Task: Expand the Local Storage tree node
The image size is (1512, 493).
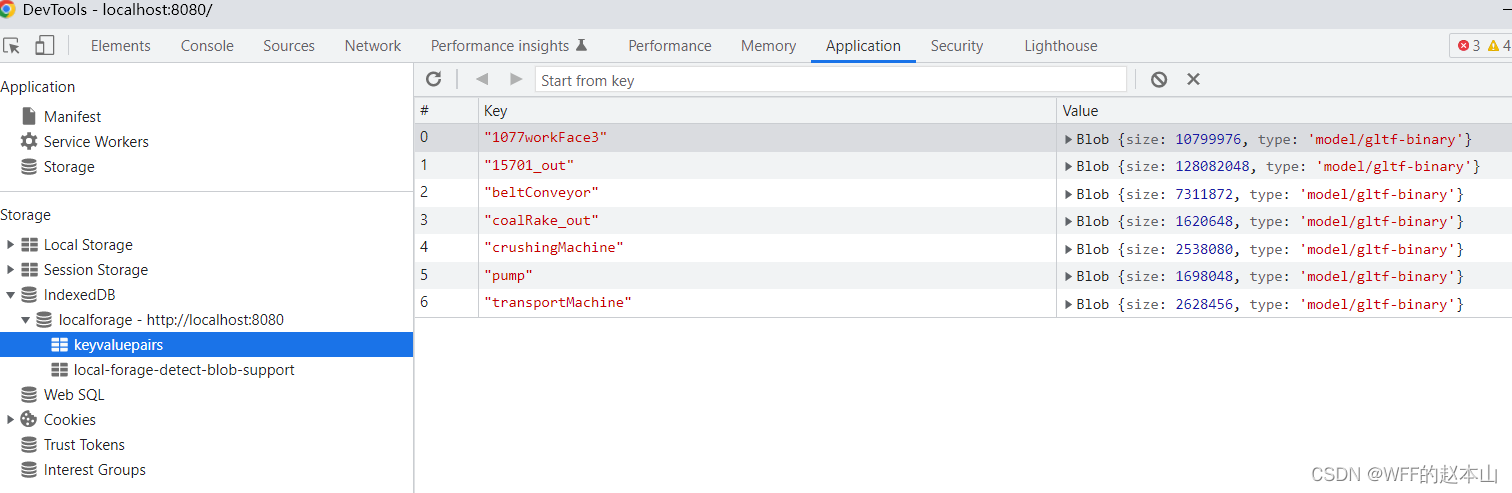Action: tap(11, 245)
